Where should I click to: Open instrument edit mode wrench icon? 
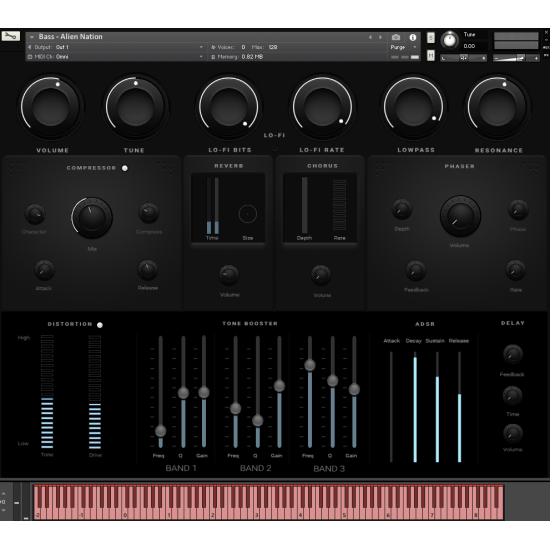(11, 36)
